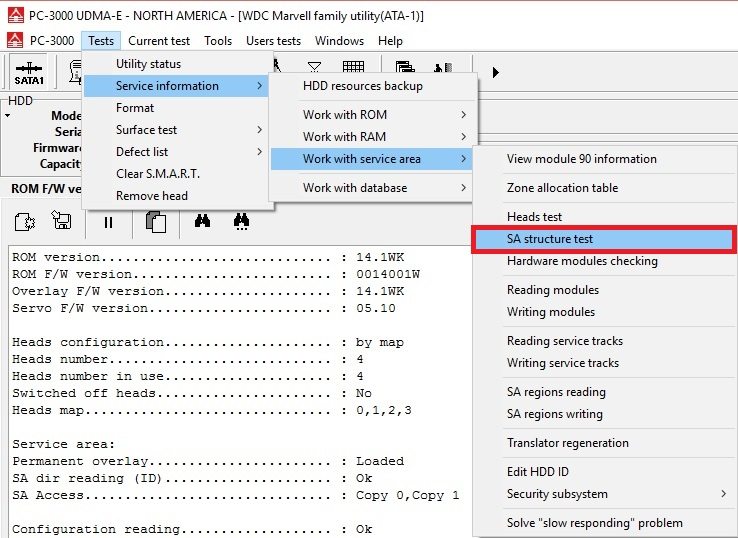Select Edit HDD ID
The image size is (738, 538).
click(605, 472)
